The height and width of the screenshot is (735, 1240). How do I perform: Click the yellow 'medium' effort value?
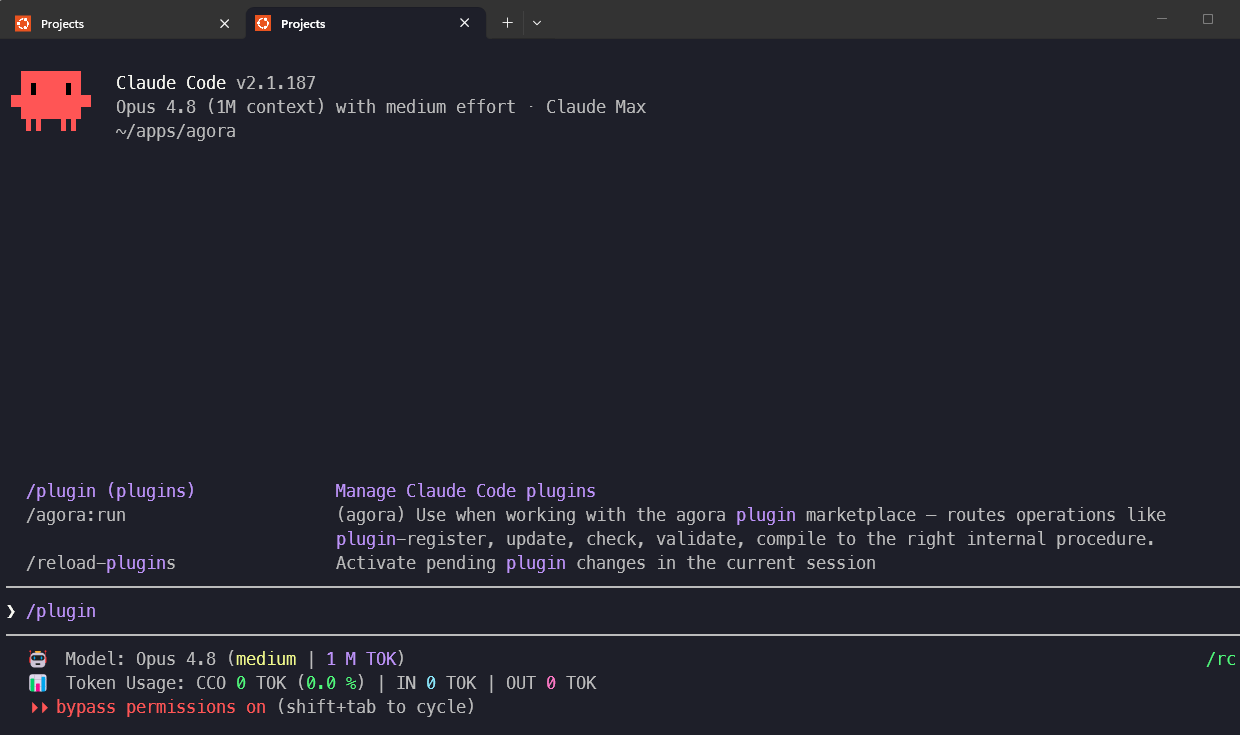pyautogui.click(x=266, y=659)
